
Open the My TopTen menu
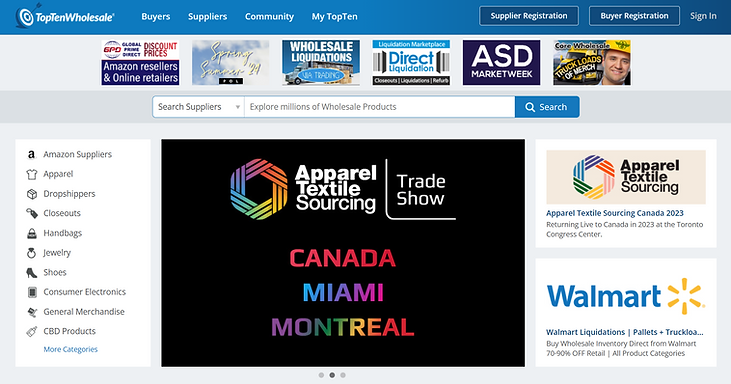(x=335, y=16)
